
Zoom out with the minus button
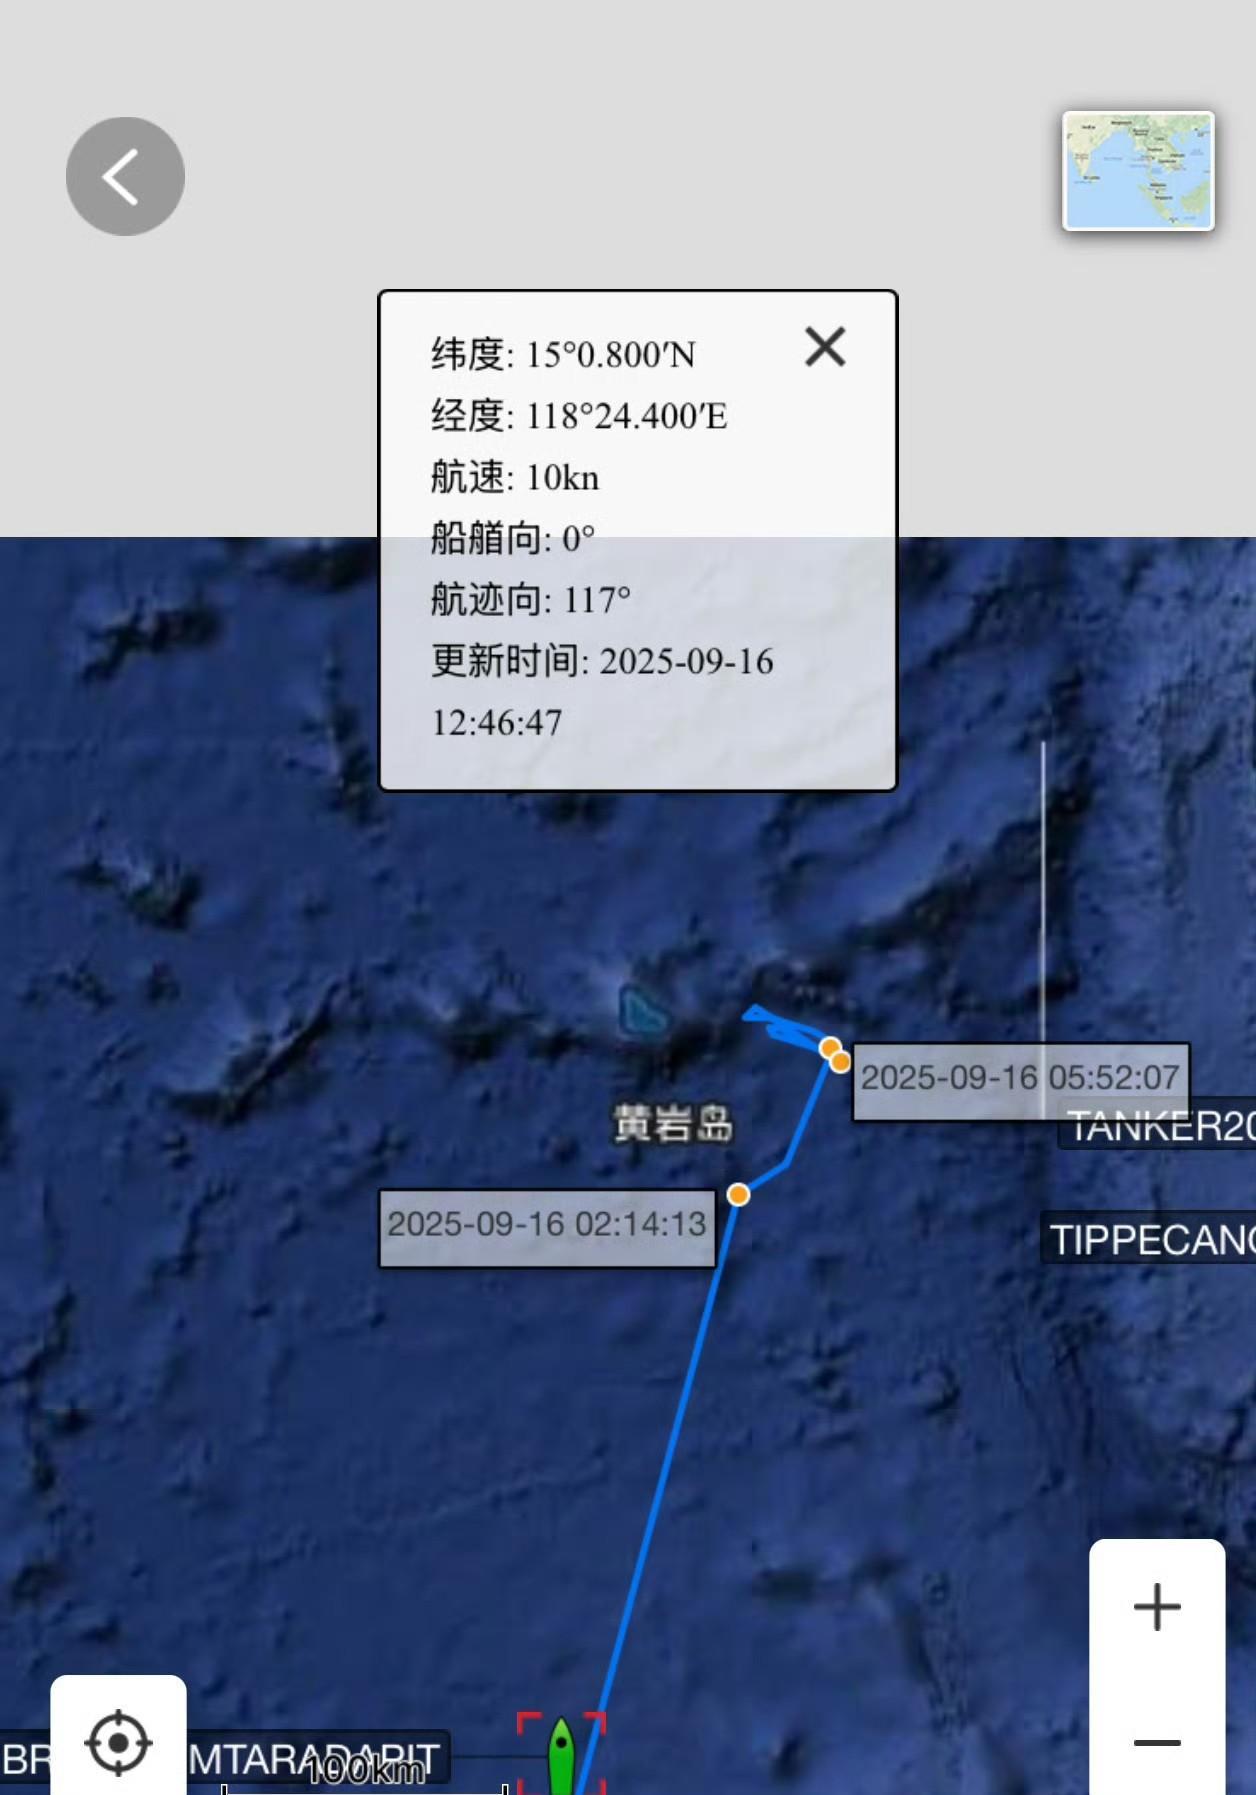click(1157, 1742)
